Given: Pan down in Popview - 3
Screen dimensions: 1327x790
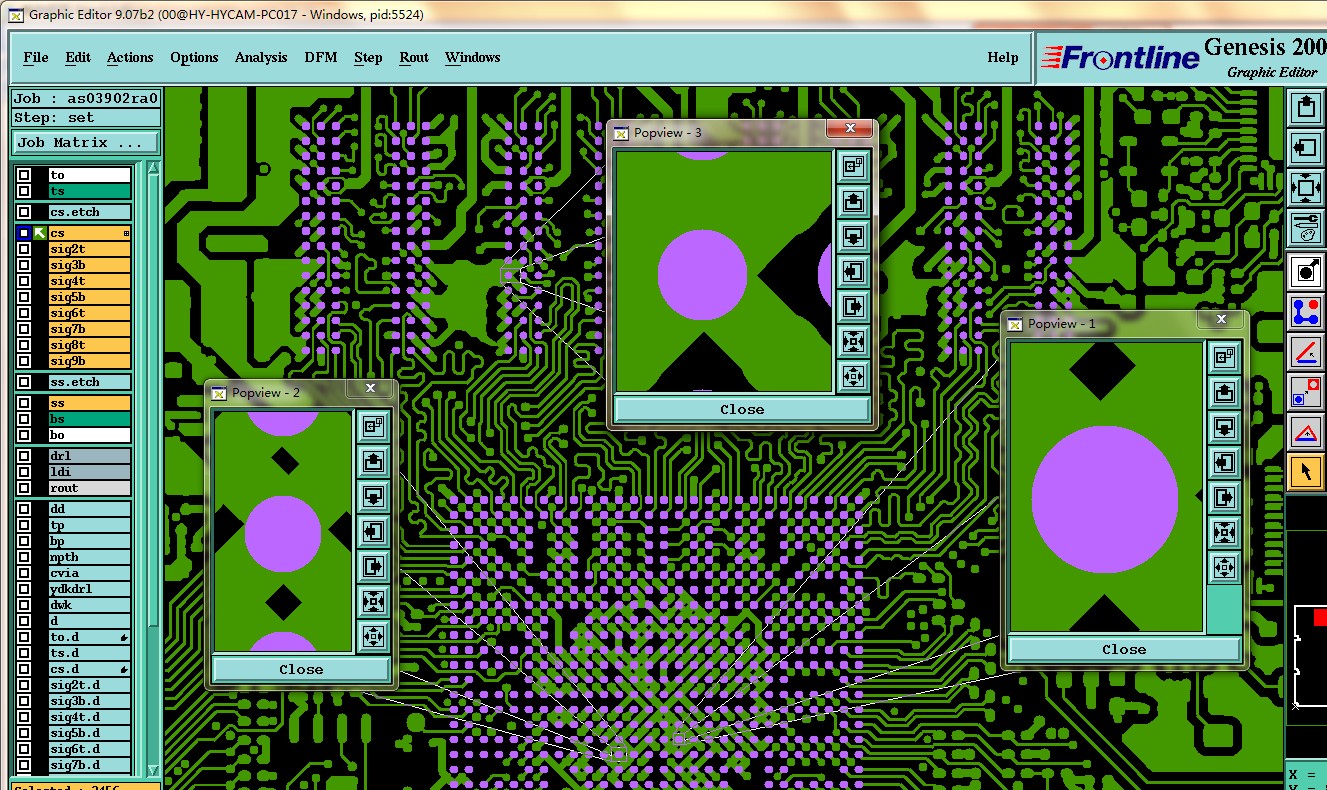Looking at the screenshot, I should pos(853,236).
